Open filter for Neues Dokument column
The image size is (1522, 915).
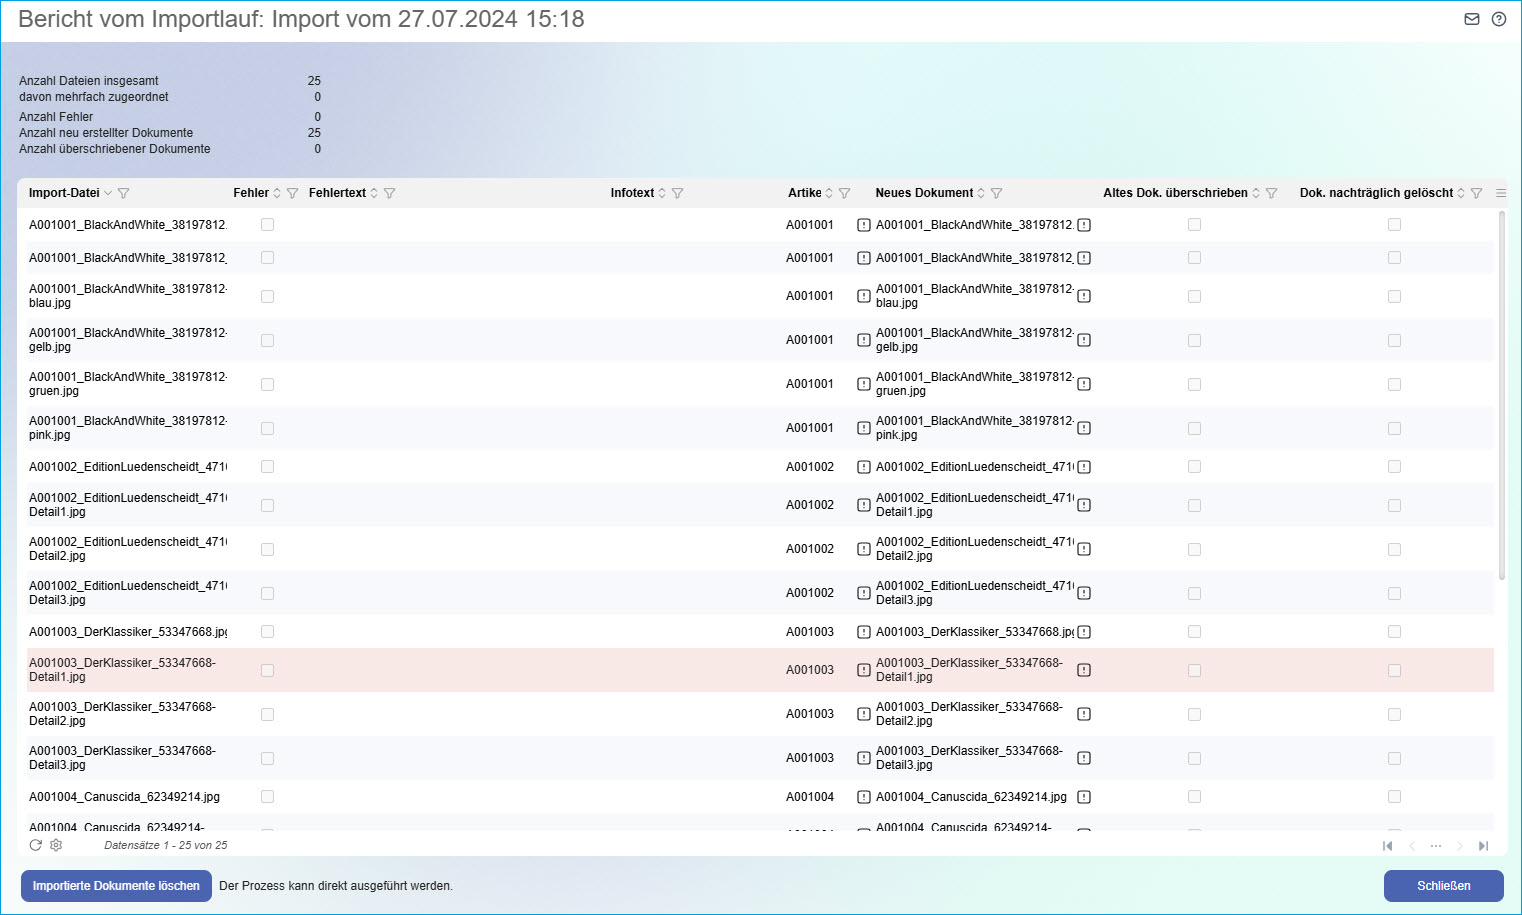tap(996, 193)
